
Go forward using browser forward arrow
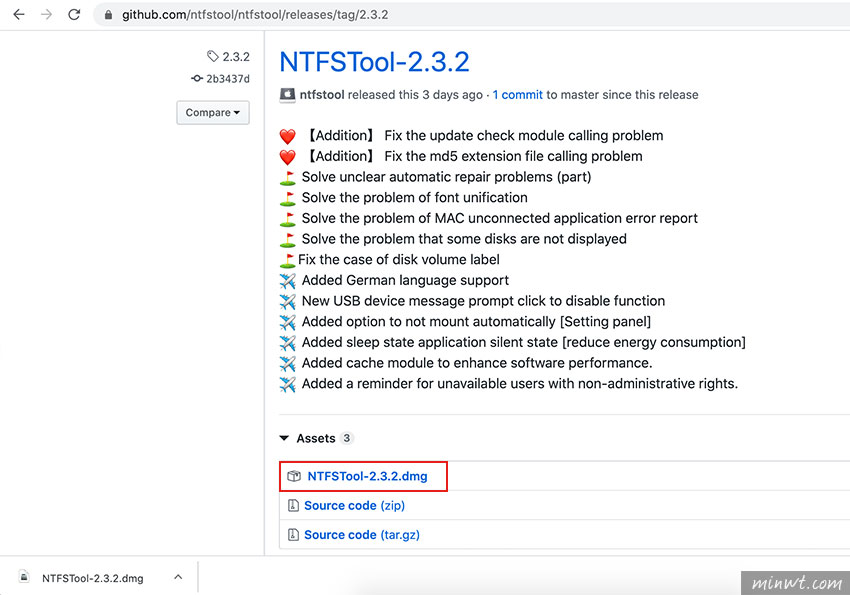click(x=47, y=15)
